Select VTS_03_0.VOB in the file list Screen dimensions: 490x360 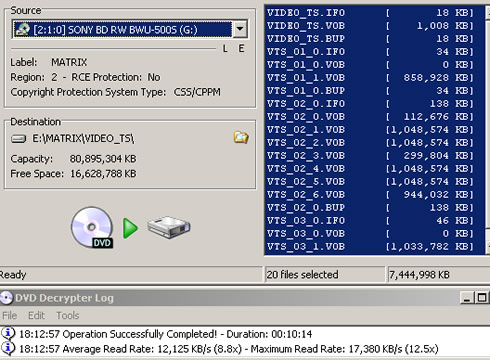coord(374,234)
